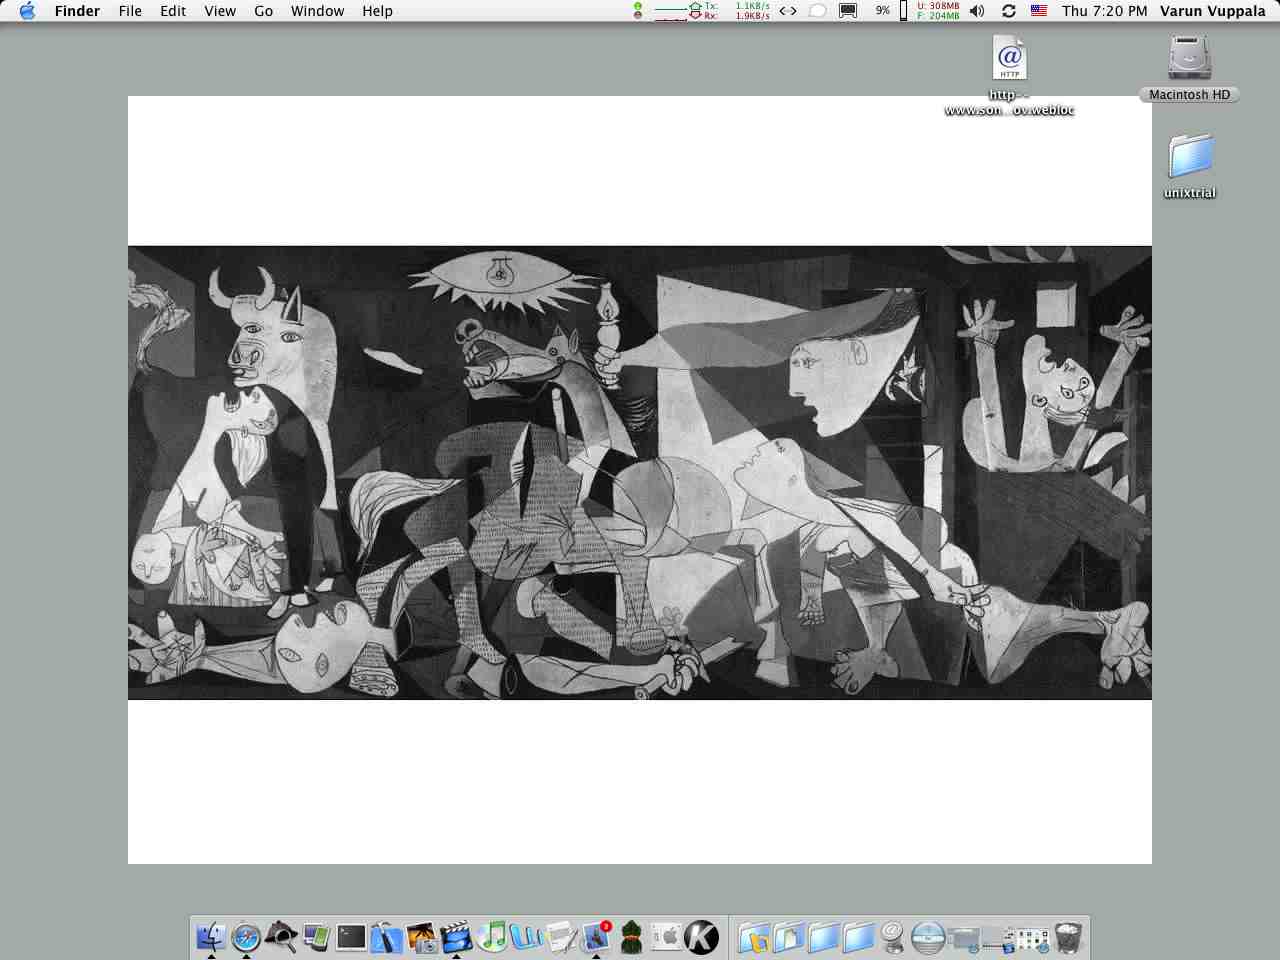Open the Finder application menu
This screenshot has height=960, width=1280.
77,11
